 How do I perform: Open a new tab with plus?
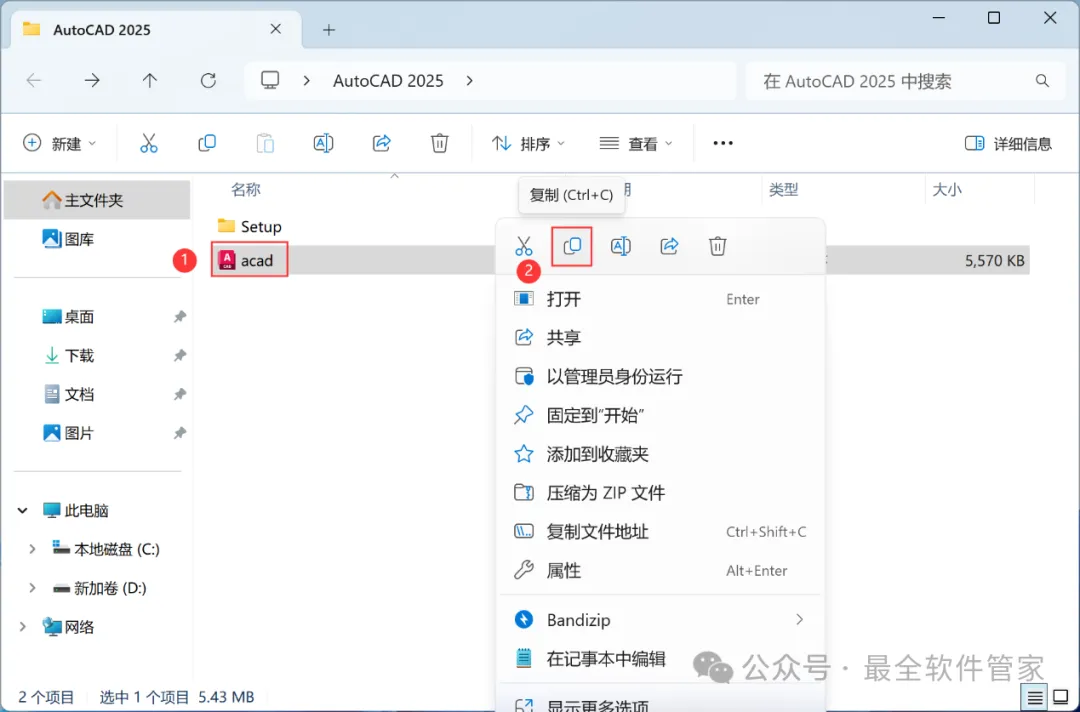pyautogui.click(x=329, y=30)
